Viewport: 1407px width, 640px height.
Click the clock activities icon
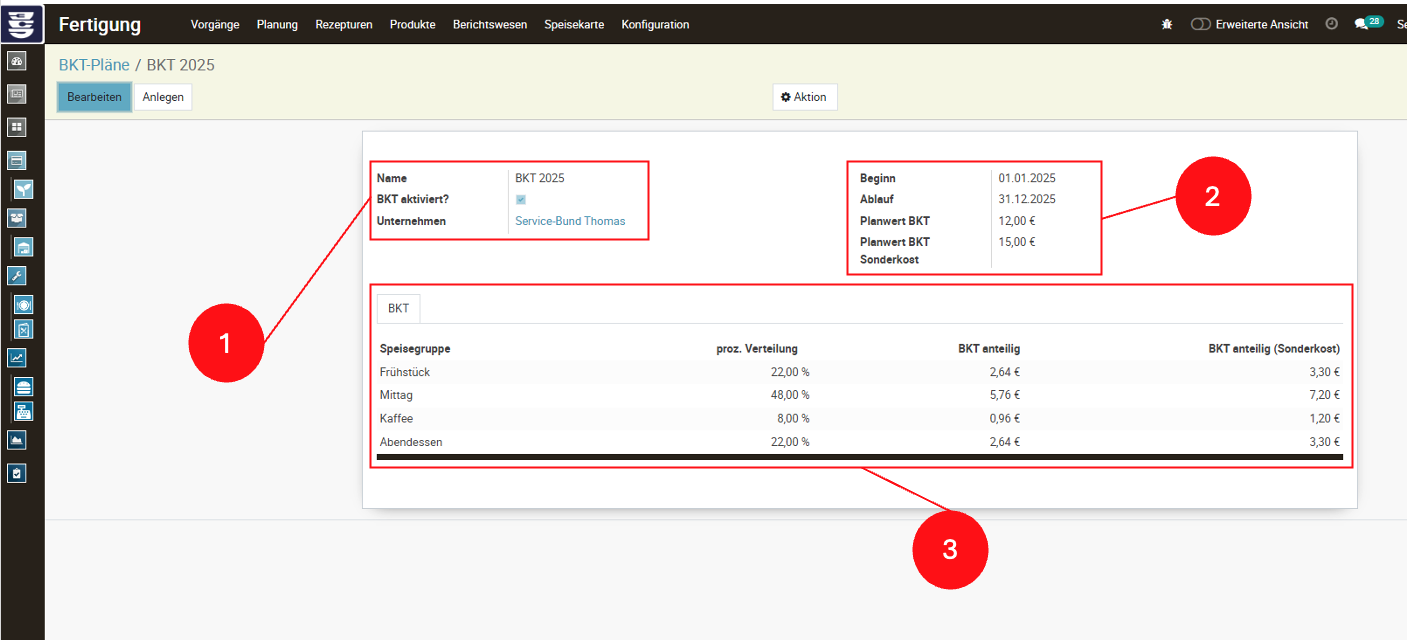(x=1331, y=24)
